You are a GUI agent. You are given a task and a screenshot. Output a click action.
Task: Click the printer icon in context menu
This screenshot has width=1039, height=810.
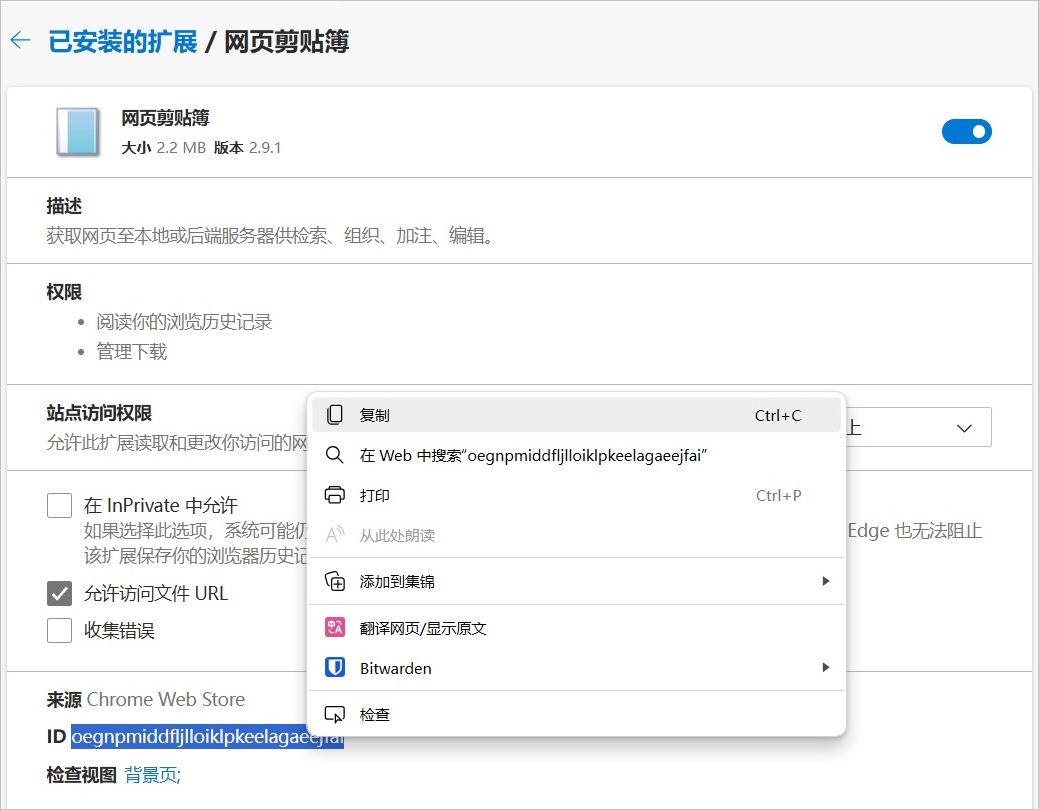click(335, 495)
